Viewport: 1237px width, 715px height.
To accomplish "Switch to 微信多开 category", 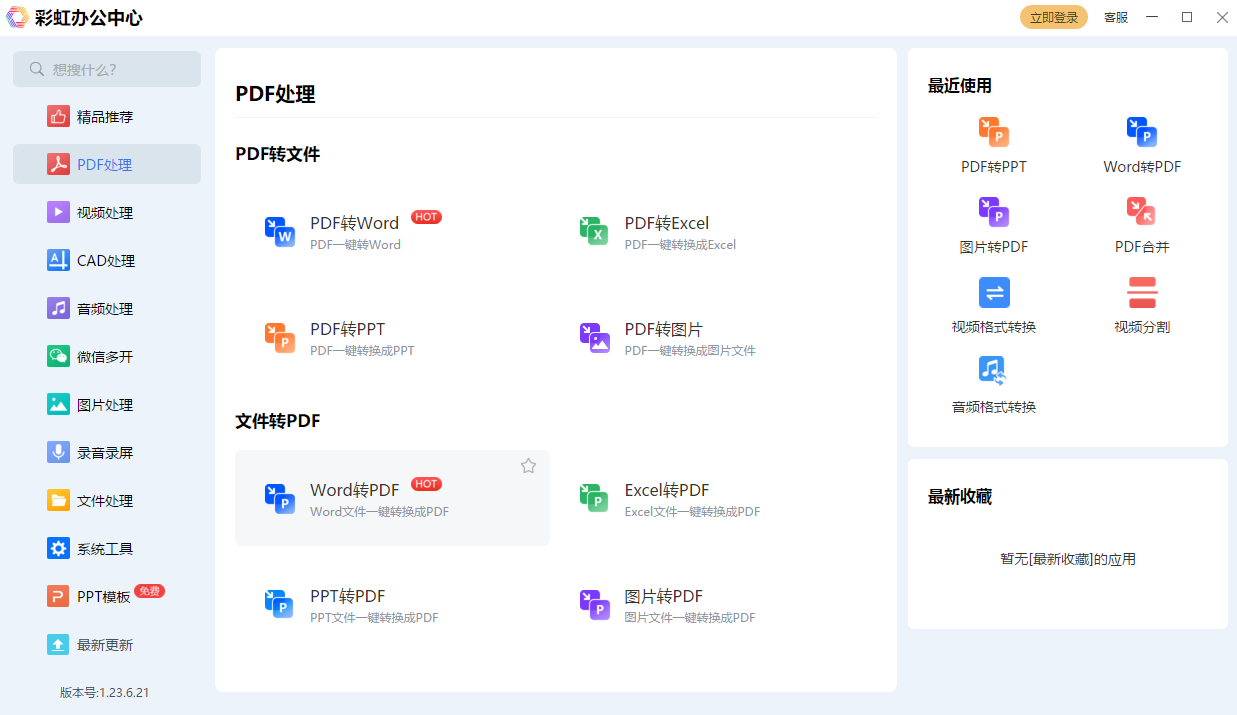I will [107, 356].
